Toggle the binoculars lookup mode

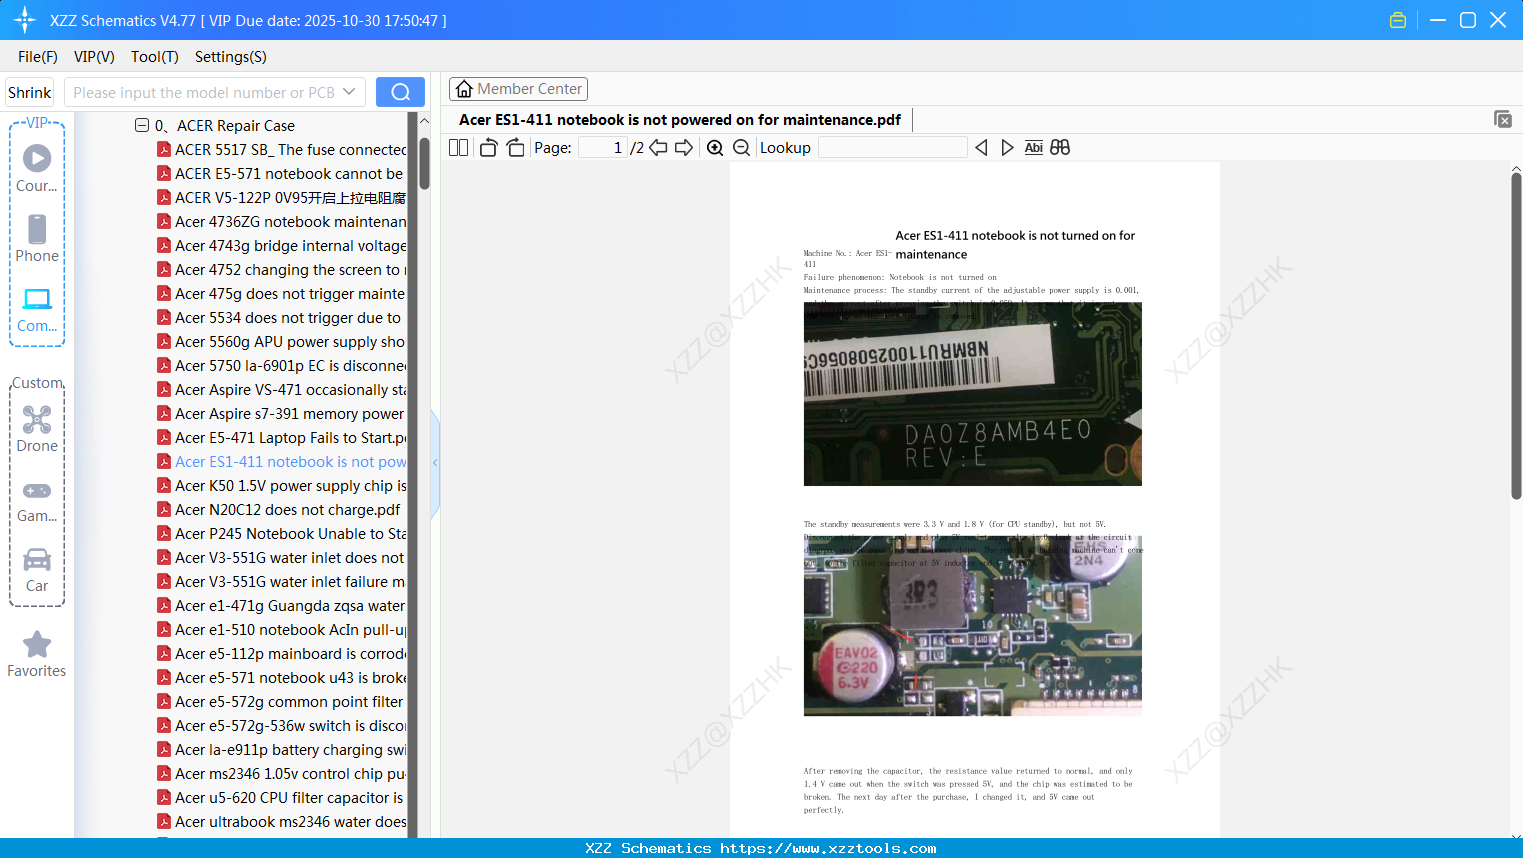coord(1060,147)
